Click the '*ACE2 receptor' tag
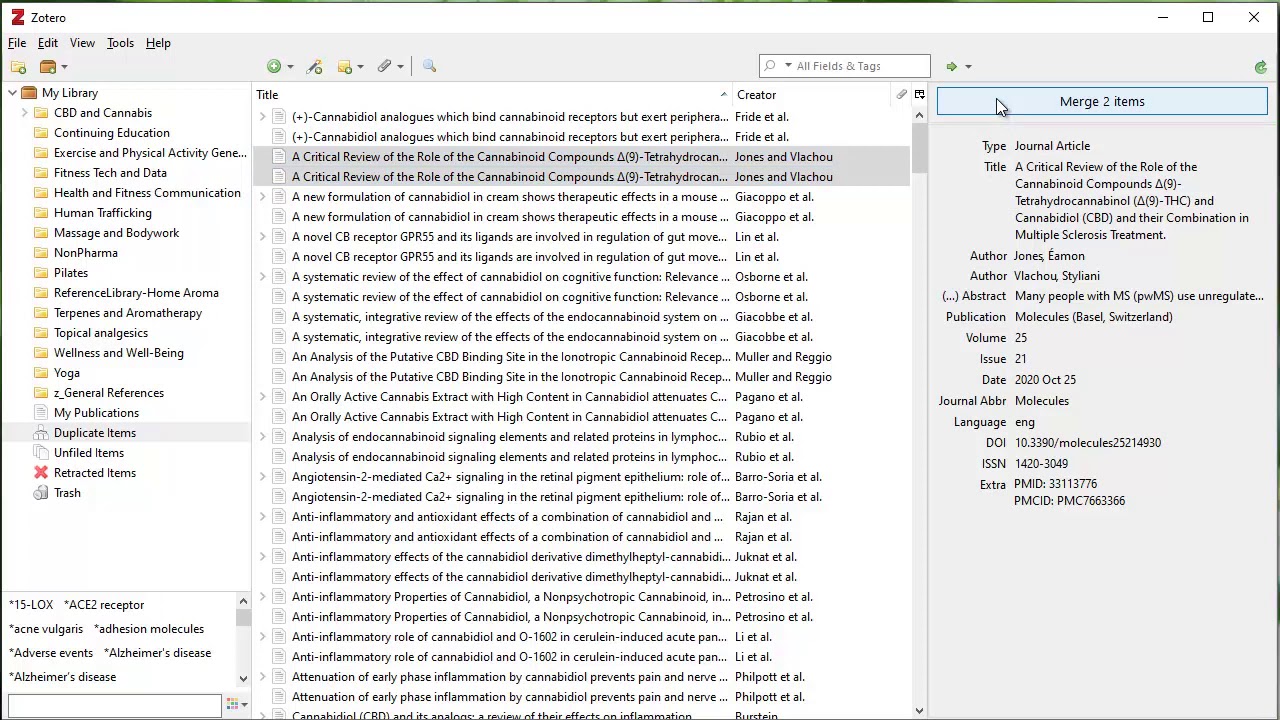The width and height of the screenshot is (1280, 720). point(104,605)
